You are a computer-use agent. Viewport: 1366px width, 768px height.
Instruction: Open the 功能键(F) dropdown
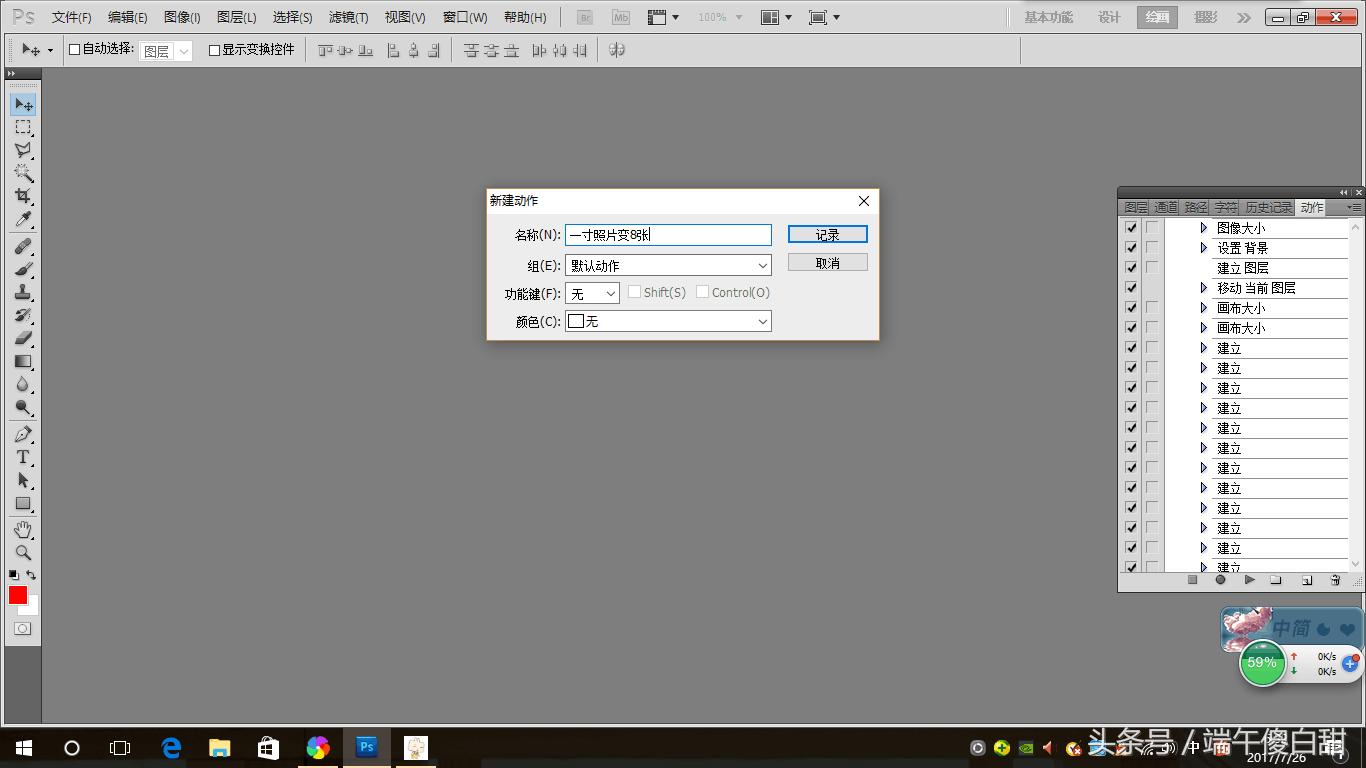pos(593,293)
